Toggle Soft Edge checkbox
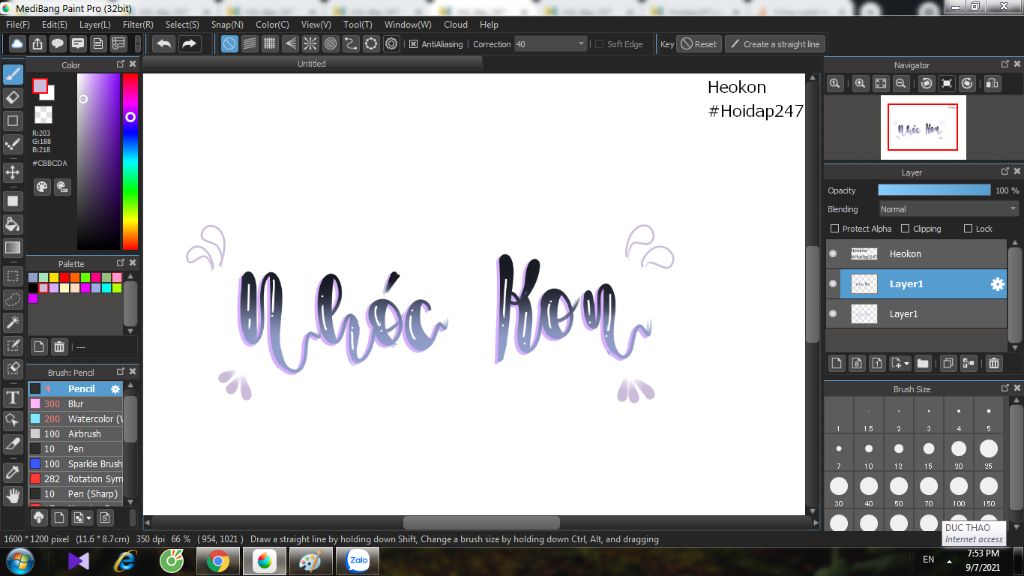This screenshot has height=576, width=1024. [600, 44]
